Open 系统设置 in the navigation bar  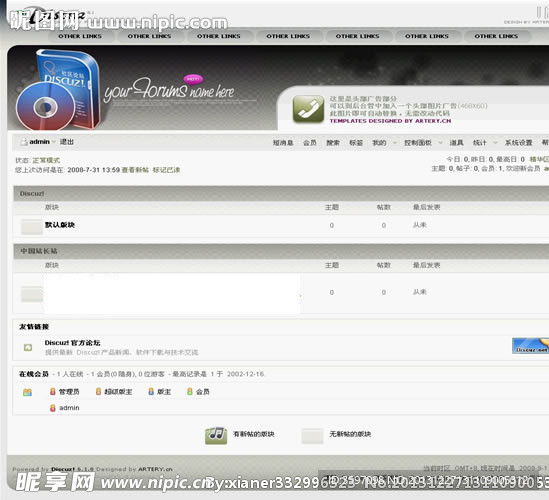(x=519, y=143)
